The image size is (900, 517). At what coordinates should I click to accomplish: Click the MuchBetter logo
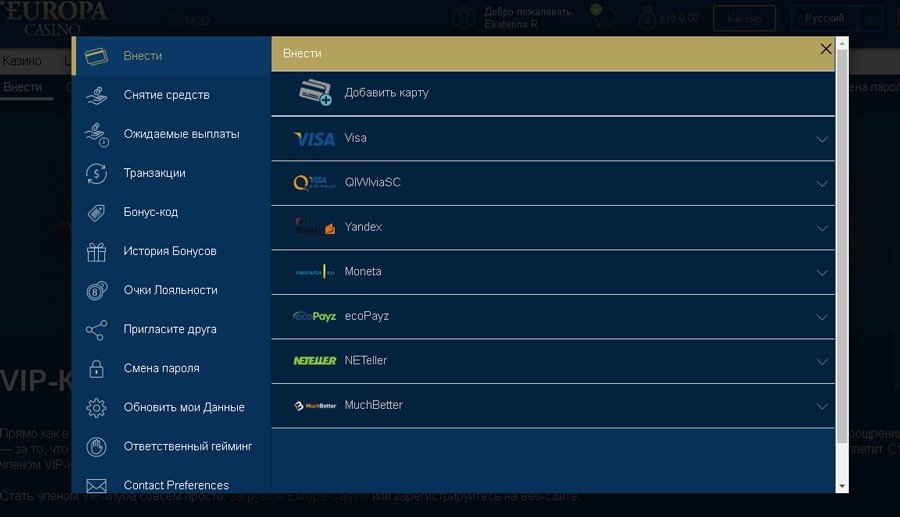[x=315, y=406]
